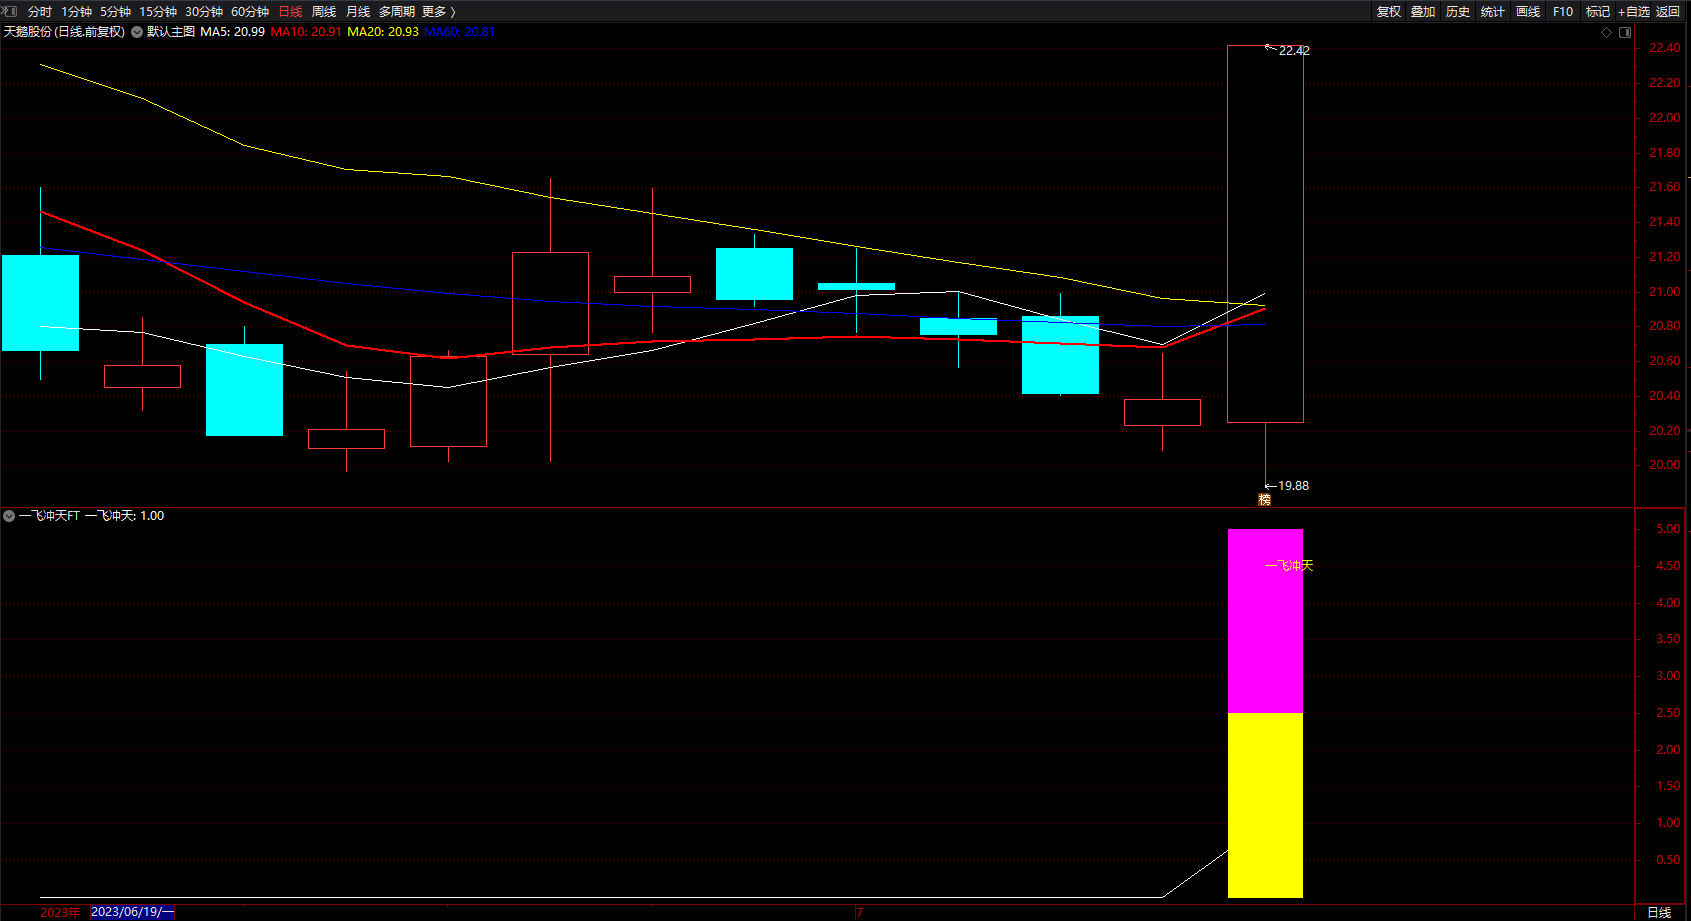Open the 默认主图 indicator dropdown arrow
Viewport: 1691px width, 921px height.
pyautogui.click(x=137, y=32)
